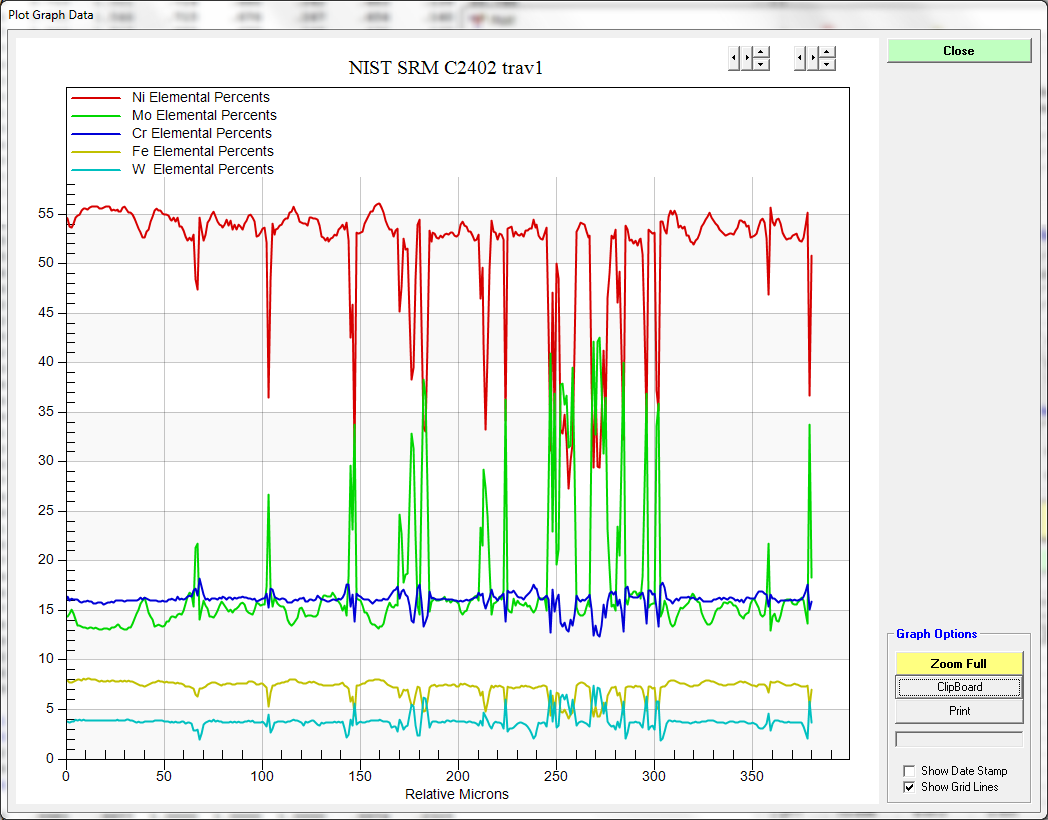Uncheck the Show Grid Lines checkbox

point(909,787)
